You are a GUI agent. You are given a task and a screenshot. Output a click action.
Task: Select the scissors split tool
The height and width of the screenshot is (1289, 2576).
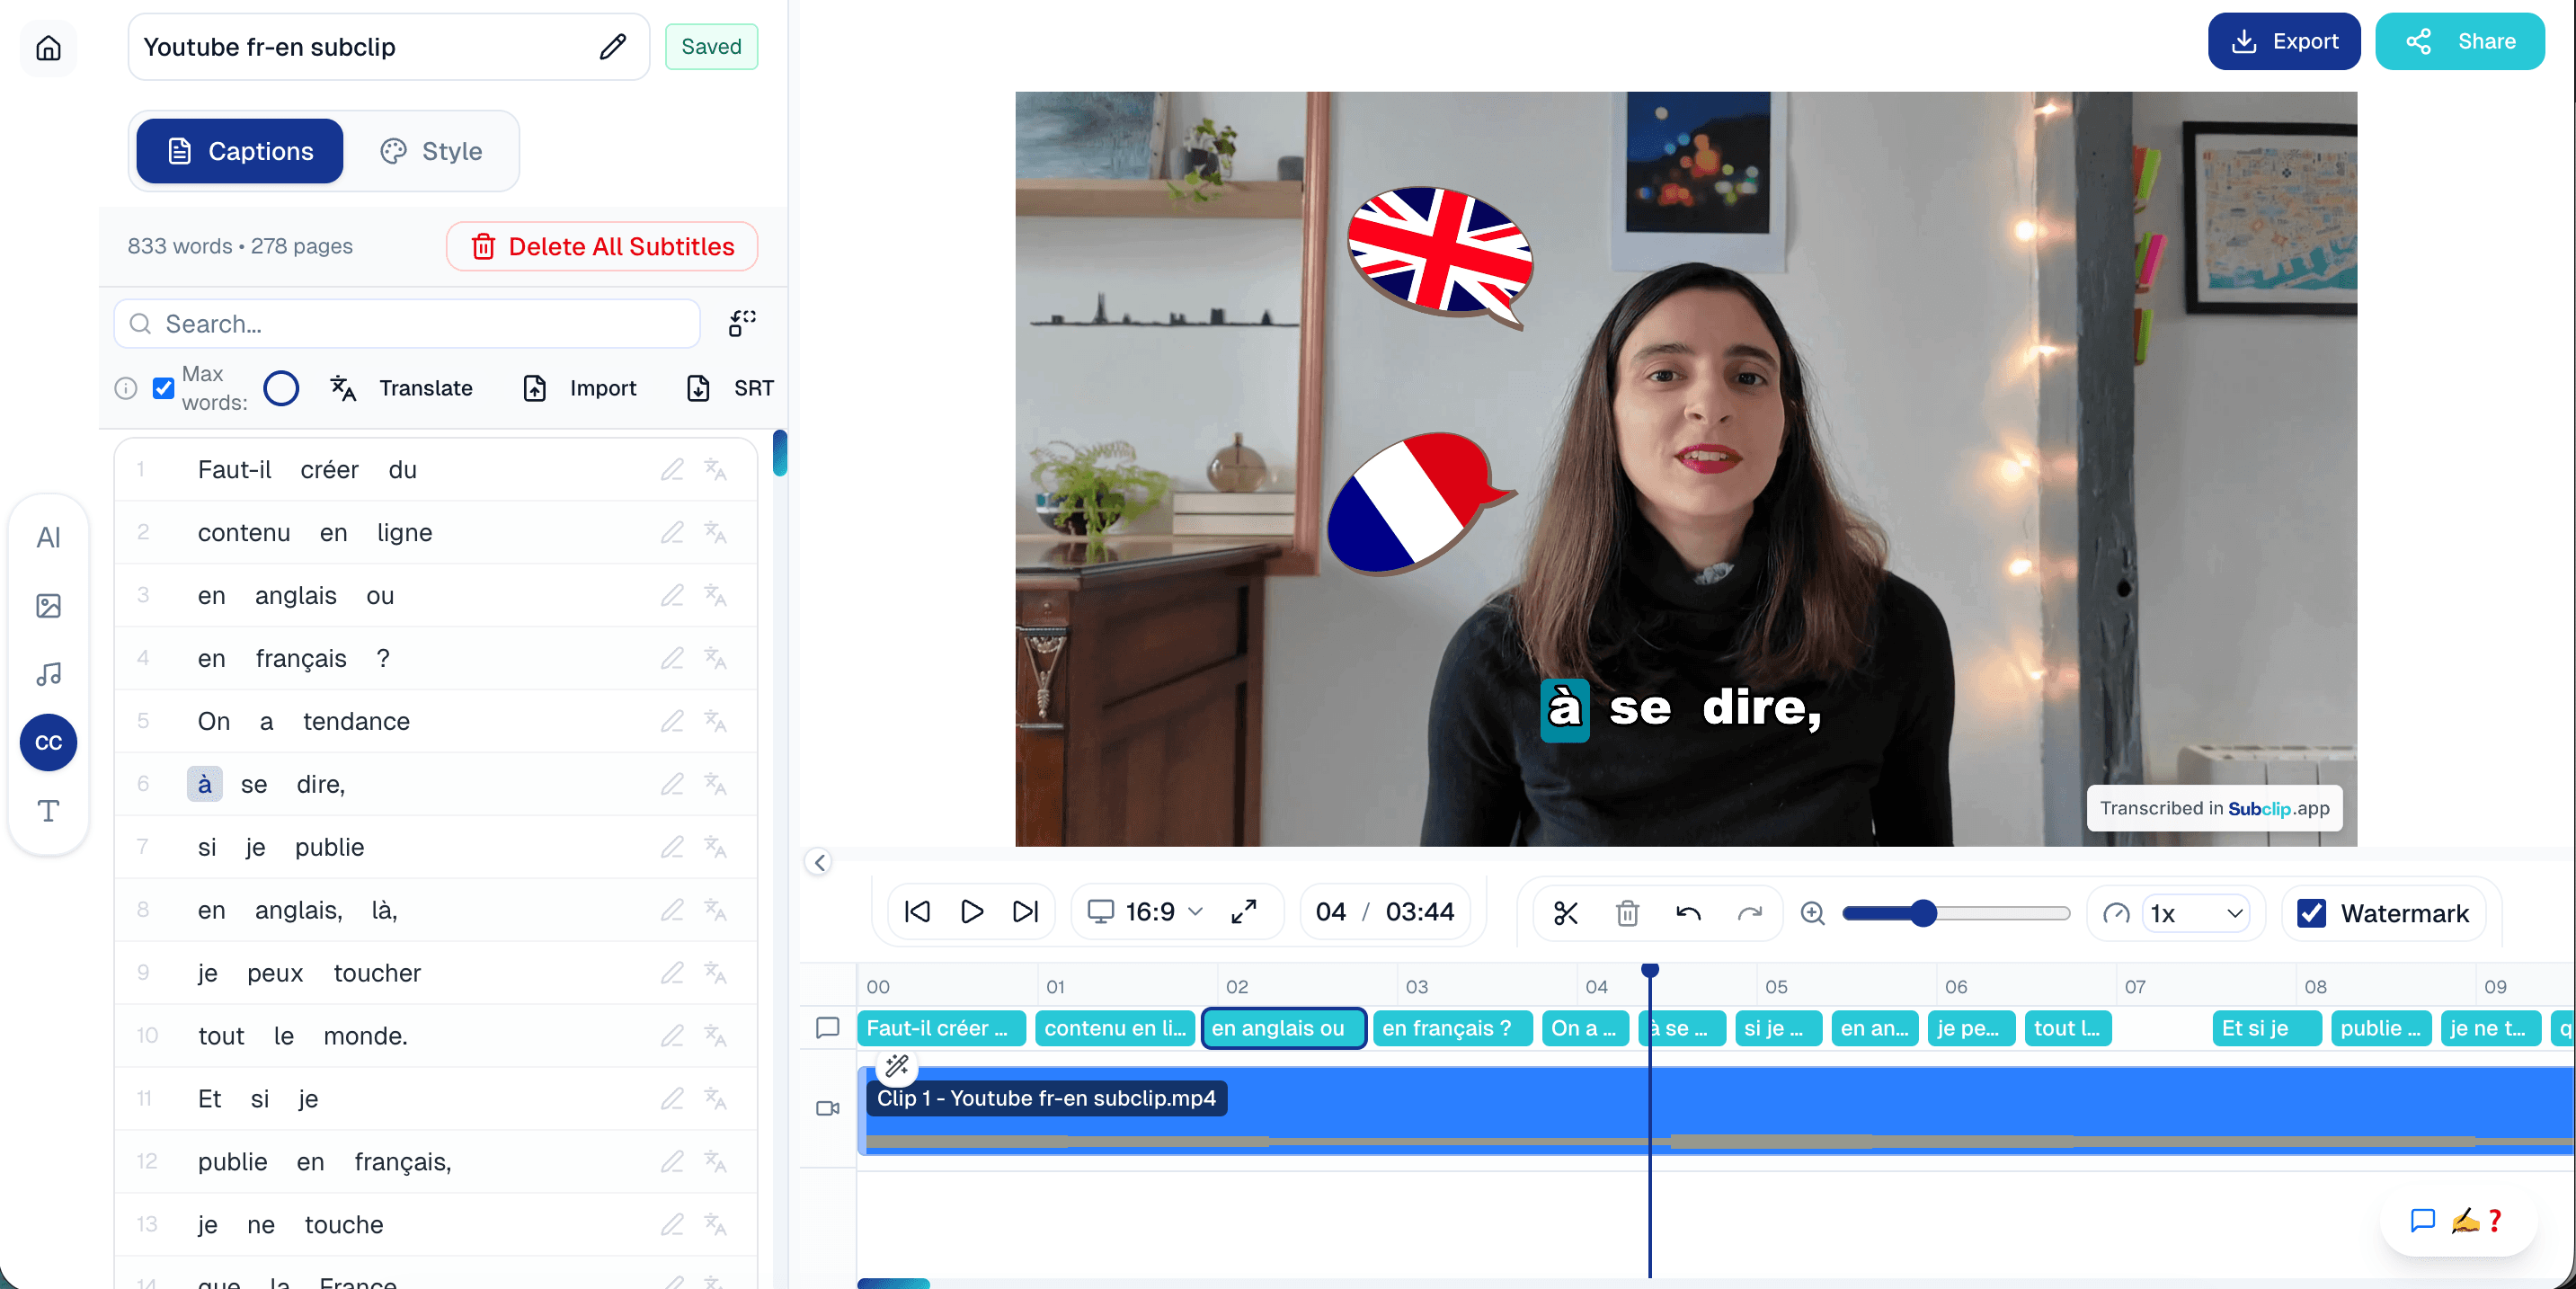pyautogui.click(x=1564, y=912)
